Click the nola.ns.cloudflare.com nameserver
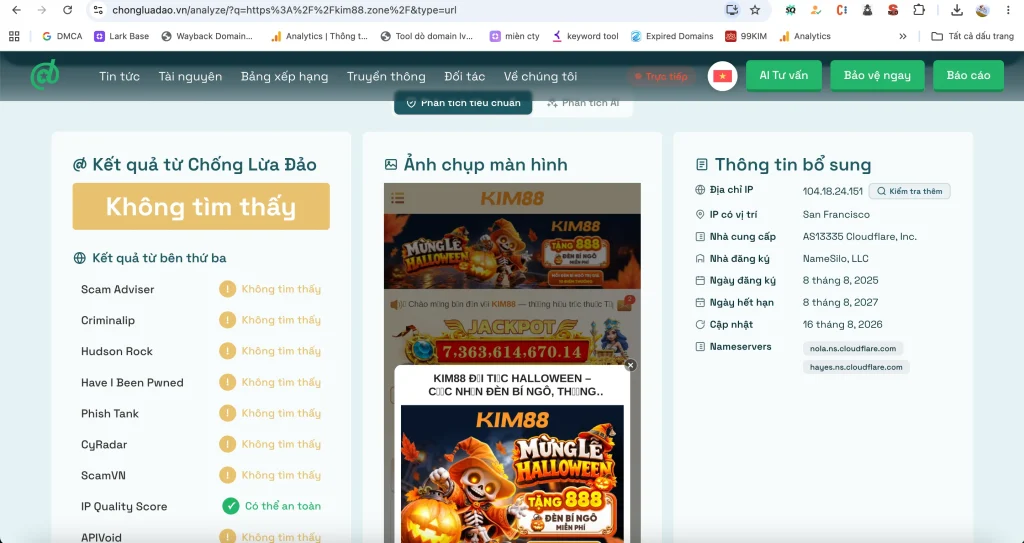 pos(853,348)
